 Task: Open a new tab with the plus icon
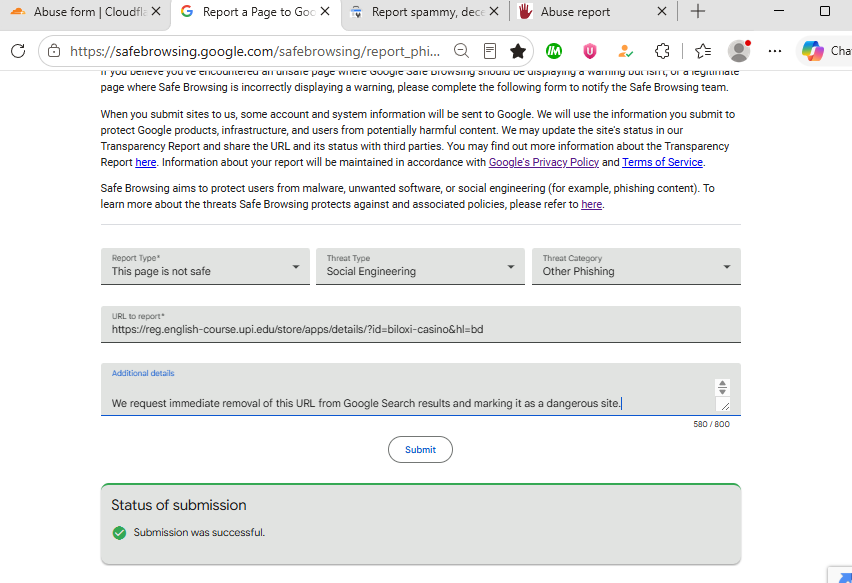coord(698,11)
